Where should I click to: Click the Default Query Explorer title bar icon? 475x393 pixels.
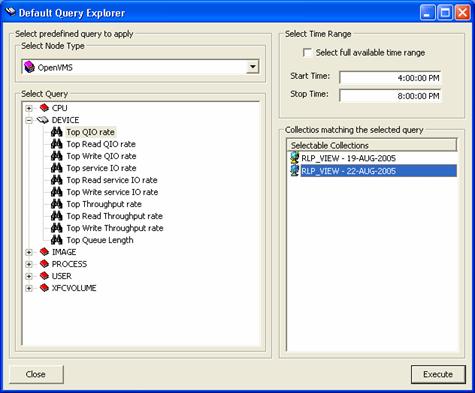click(x=10, y=12)
